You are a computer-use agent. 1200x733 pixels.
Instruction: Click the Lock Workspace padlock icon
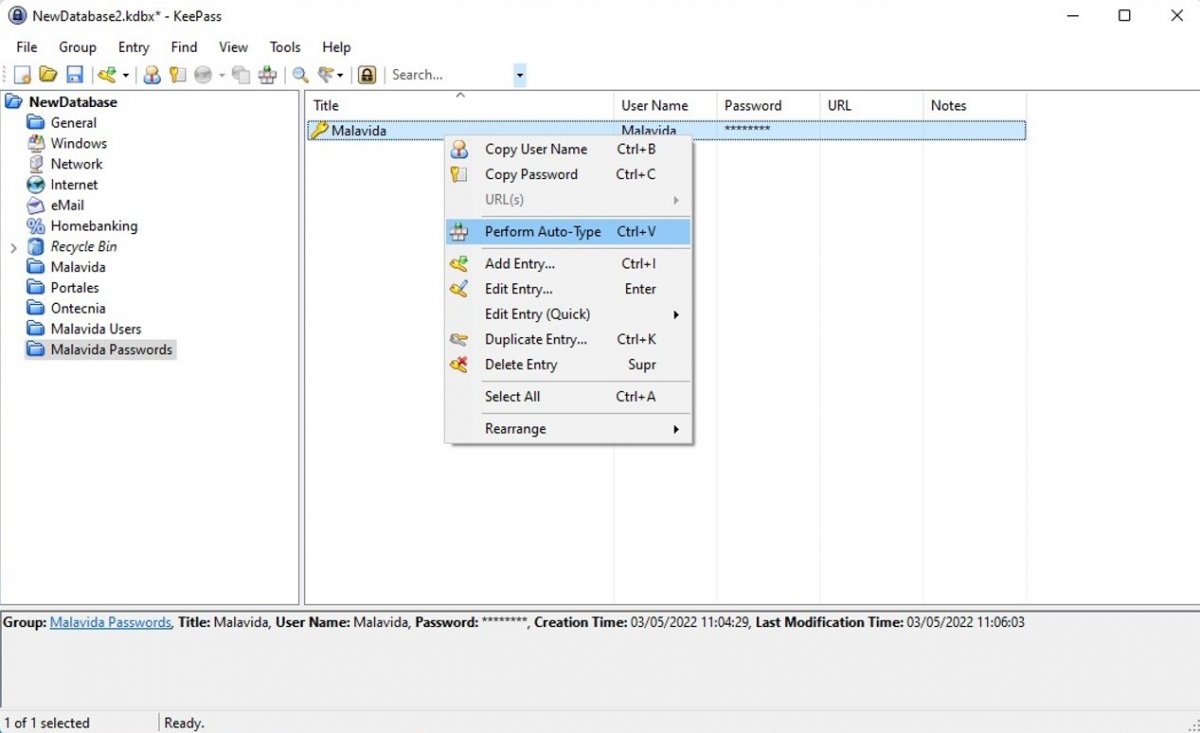click(367, 75)
